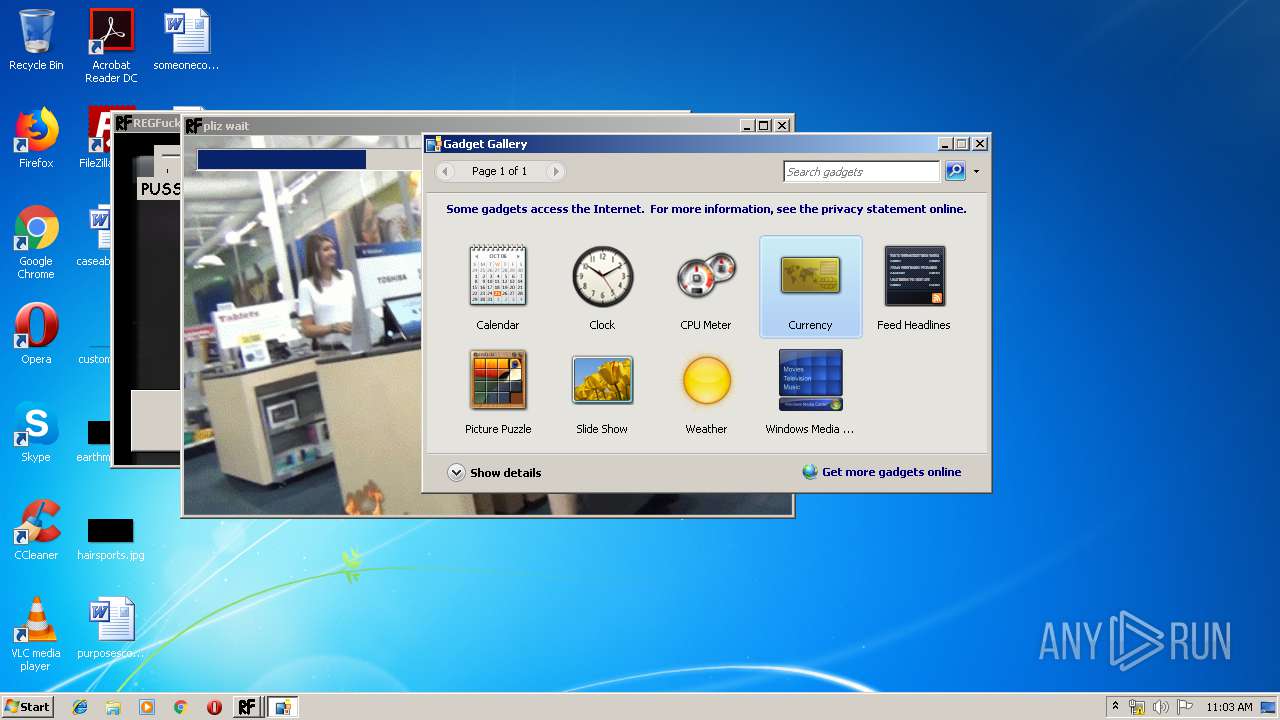Select the Slide Show gadget
This screenshot has height=720, width=1280.
point(602,391)
